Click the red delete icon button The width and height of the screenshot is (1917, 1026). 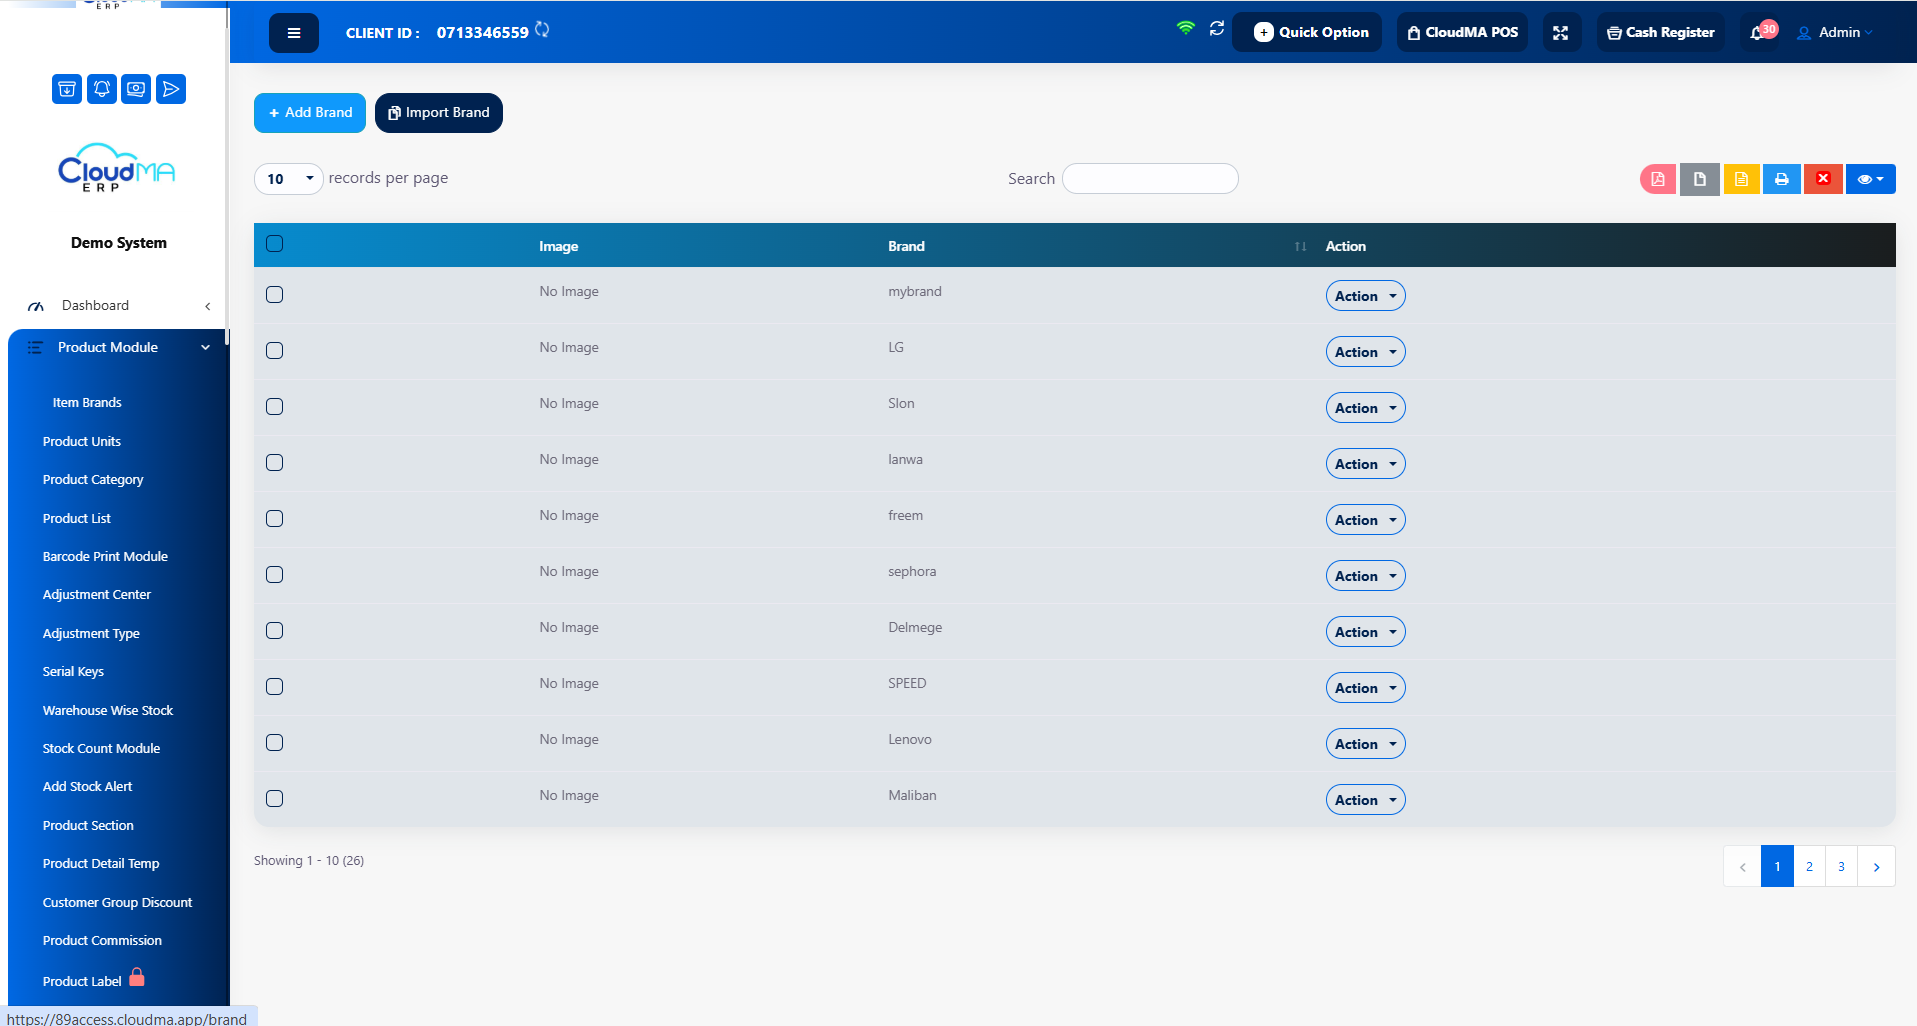tap(1823, 179)
